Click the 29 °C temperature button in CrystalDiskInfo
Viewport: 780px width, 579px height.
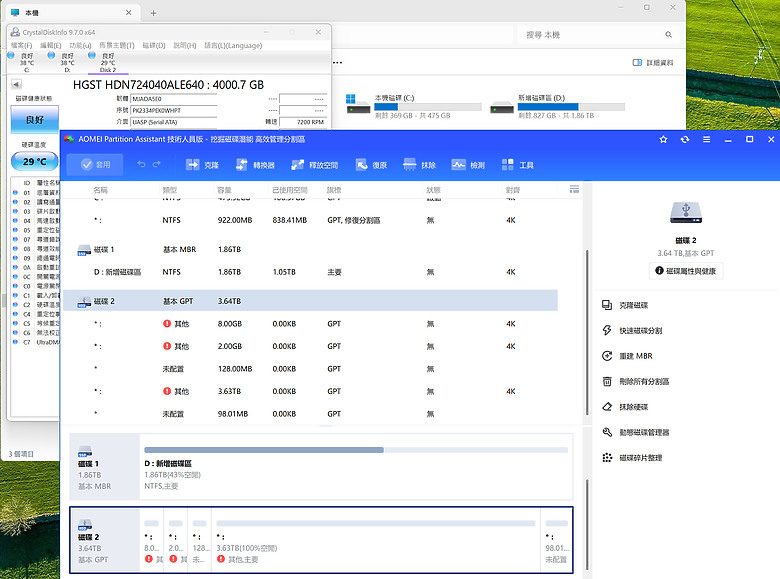35,161
